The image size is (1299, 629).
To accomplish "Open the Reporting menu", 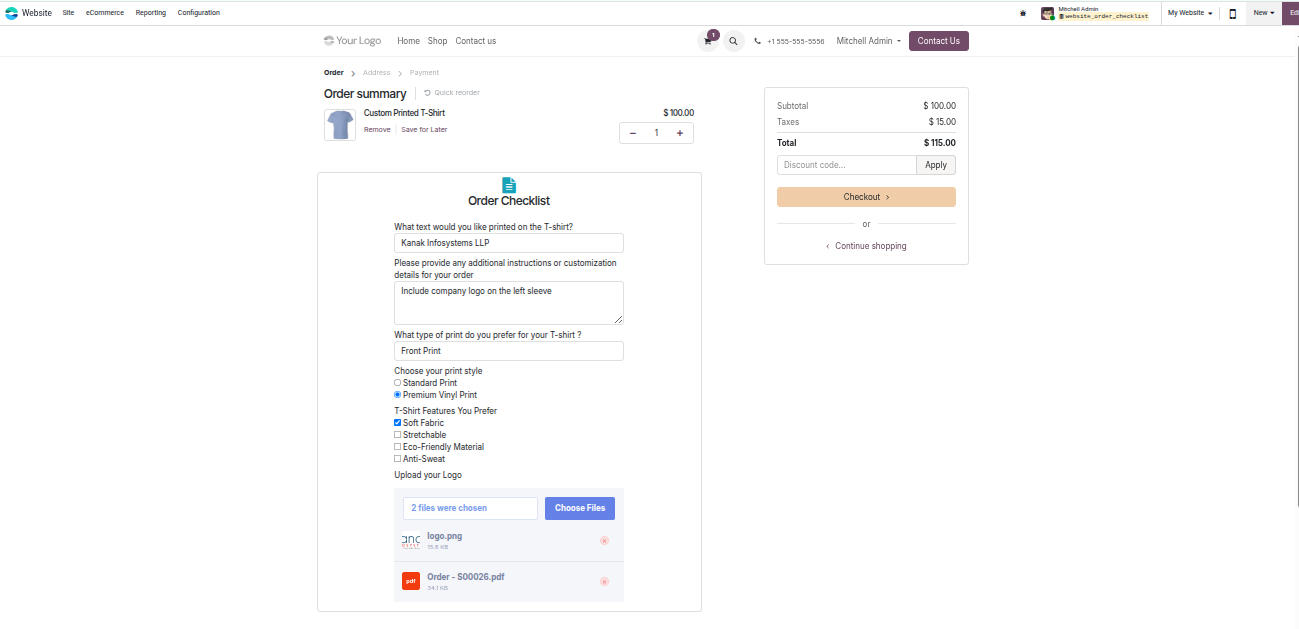I will [x=151, y=13].
